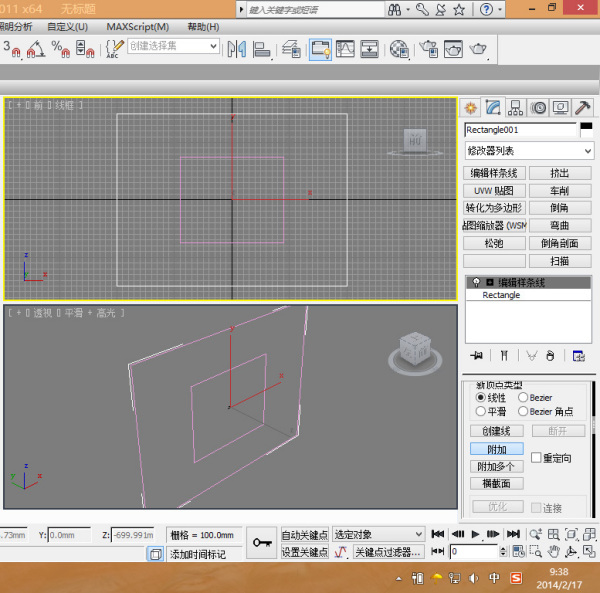Click the Rectangle001 object name field

[x=520, y=130]
